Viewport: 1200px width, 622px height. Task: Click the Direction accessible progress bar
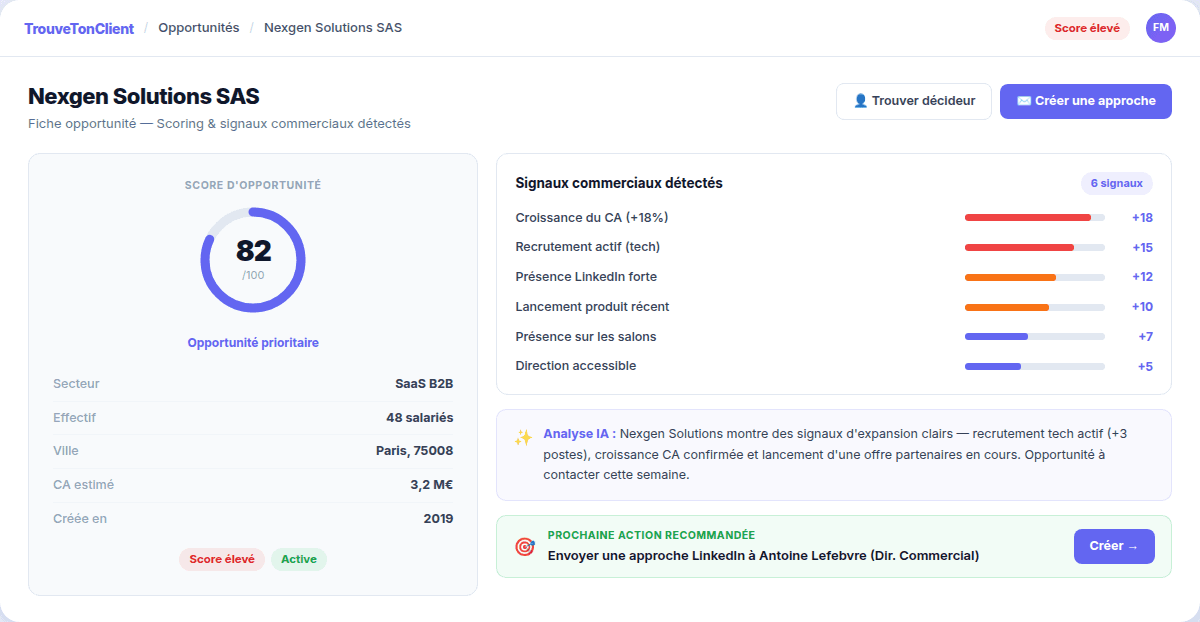pos(1035,366)
